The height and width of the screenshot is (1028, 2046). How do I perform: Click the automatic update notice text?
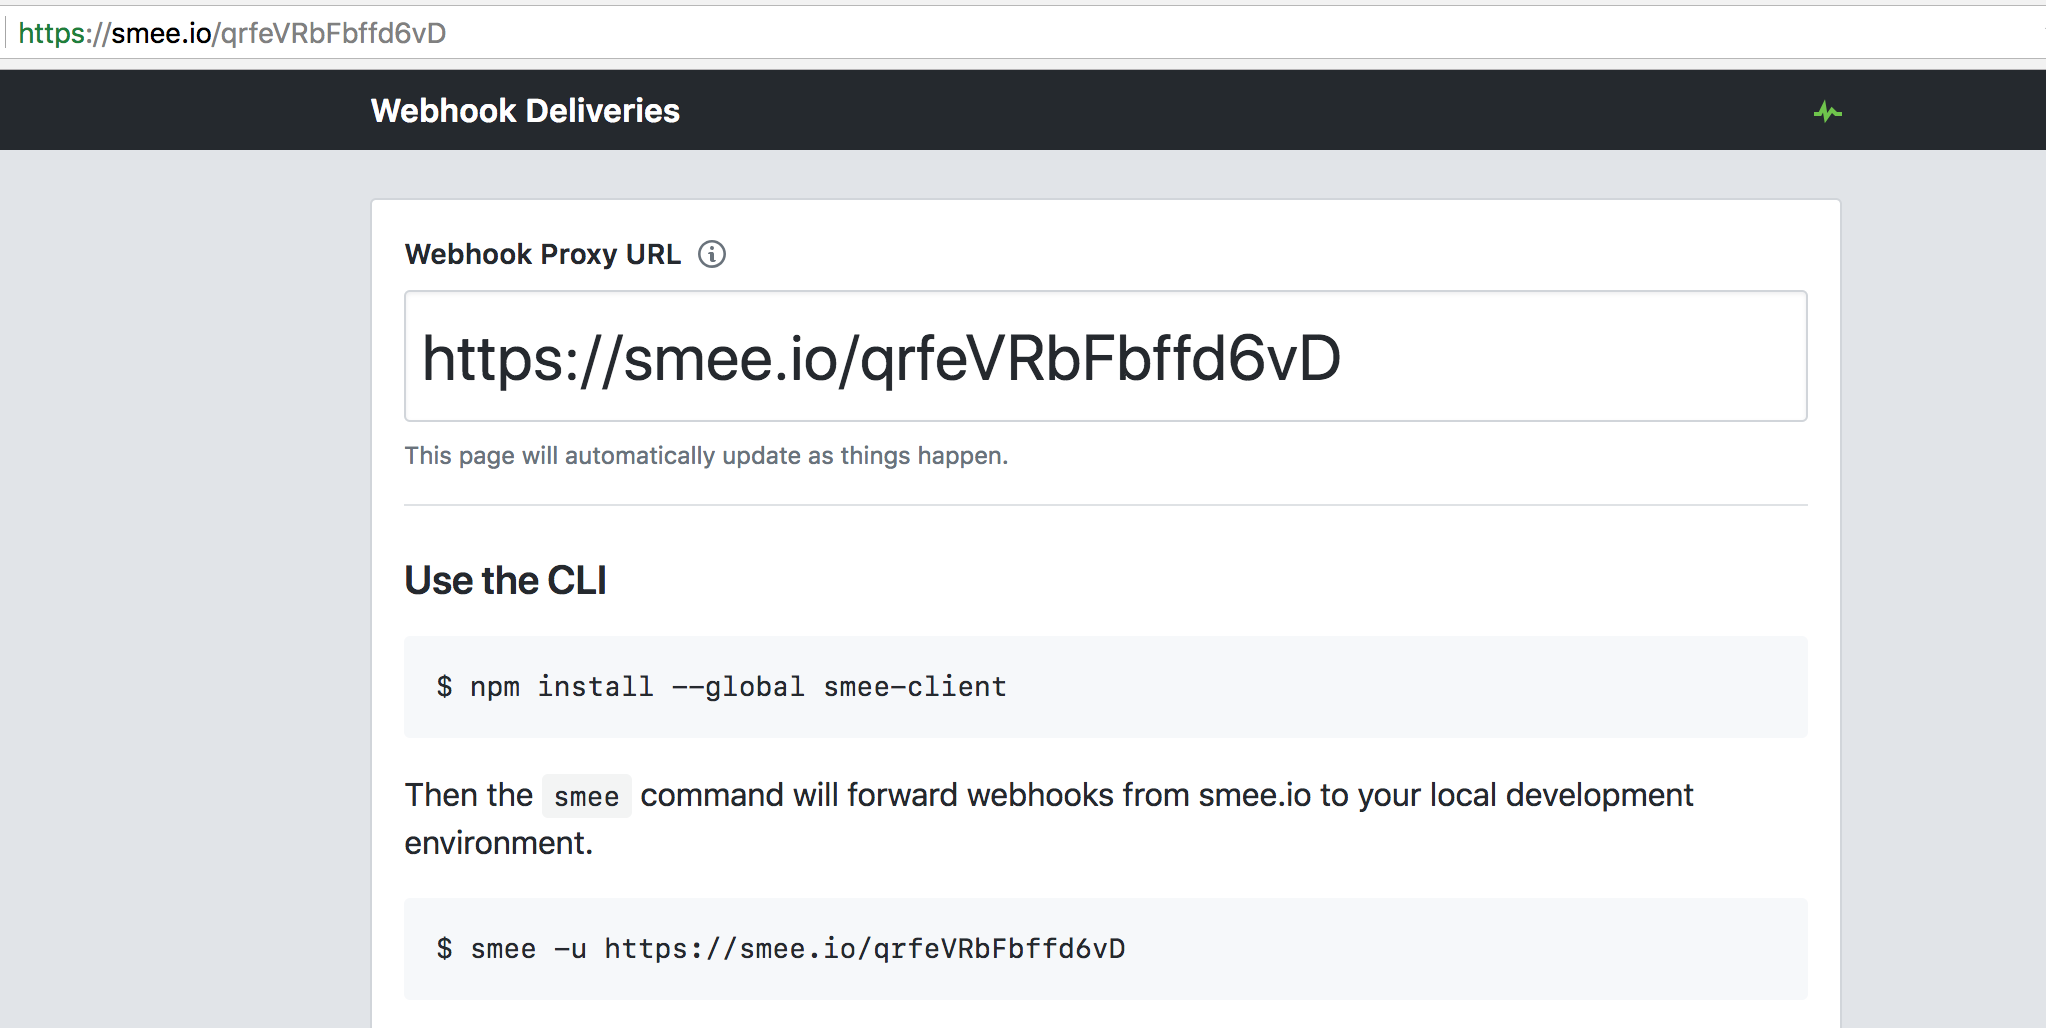click(x=706, y=456)
